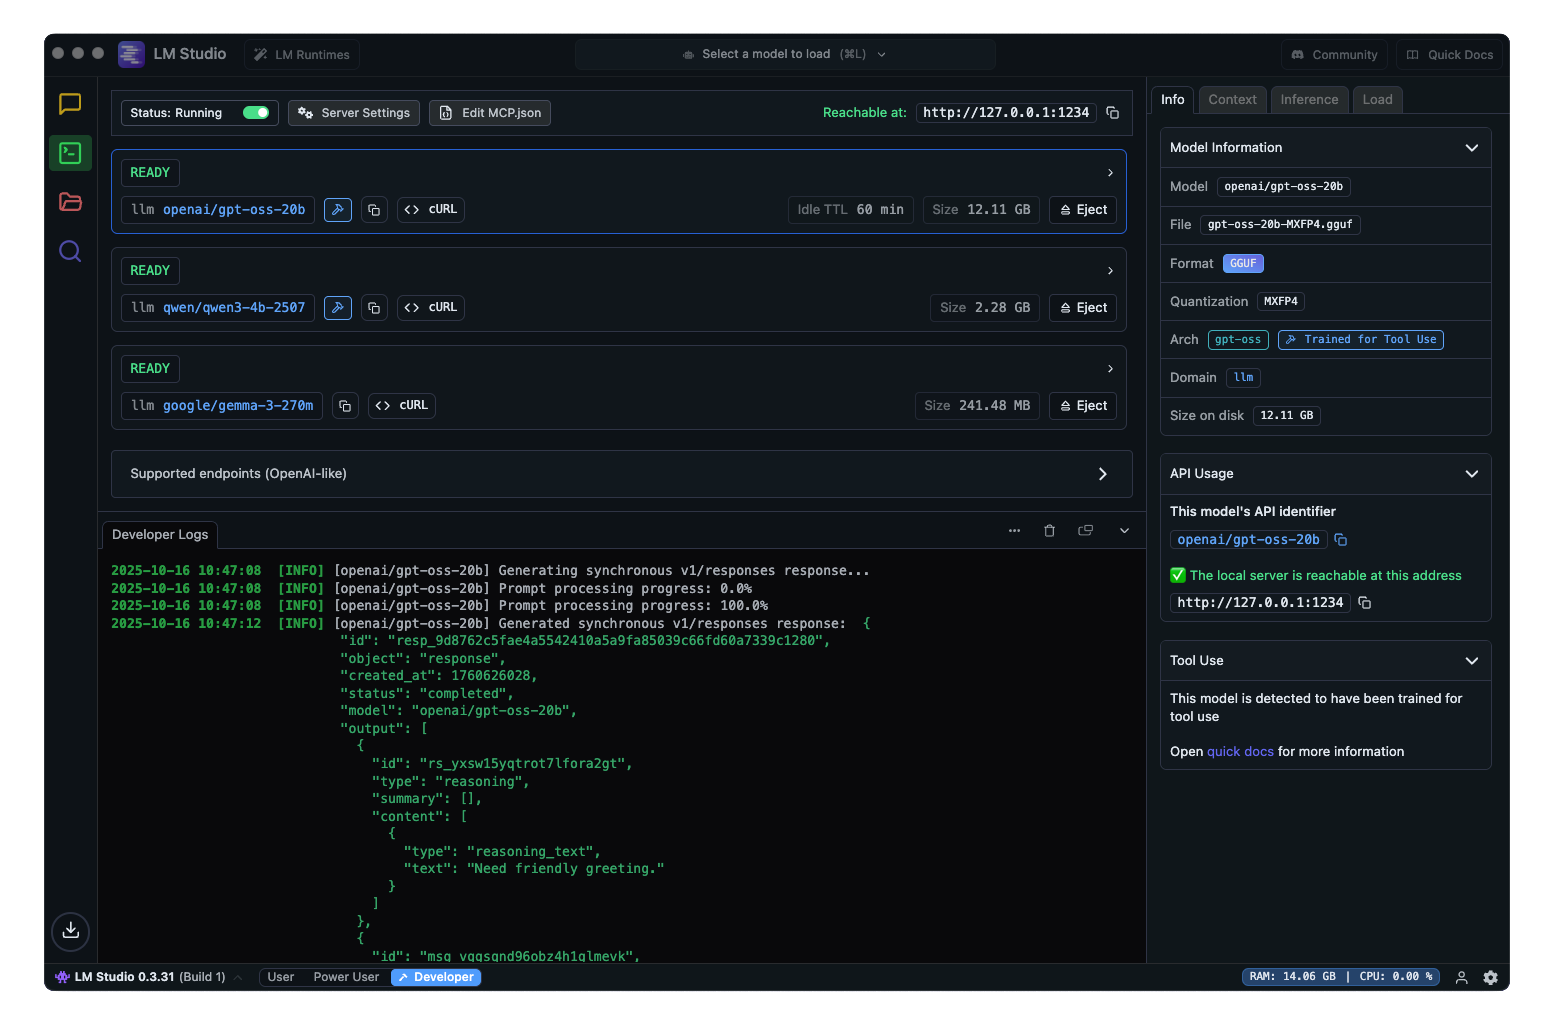The width and height of the screenshot is (1560, 1030).
Task: Select the Context tab in the right panel
Action: tap(1232, 99)
